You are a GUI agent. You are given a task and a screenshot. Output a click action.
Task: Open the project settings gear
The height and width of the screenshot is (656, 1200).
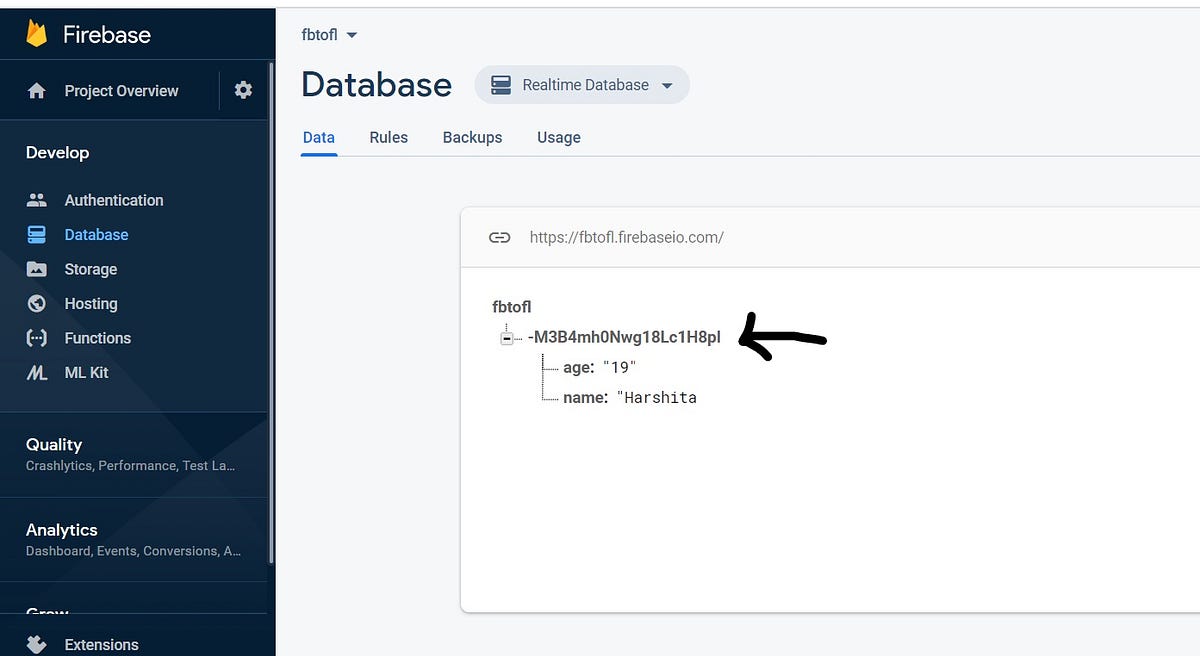pos(243,89)
